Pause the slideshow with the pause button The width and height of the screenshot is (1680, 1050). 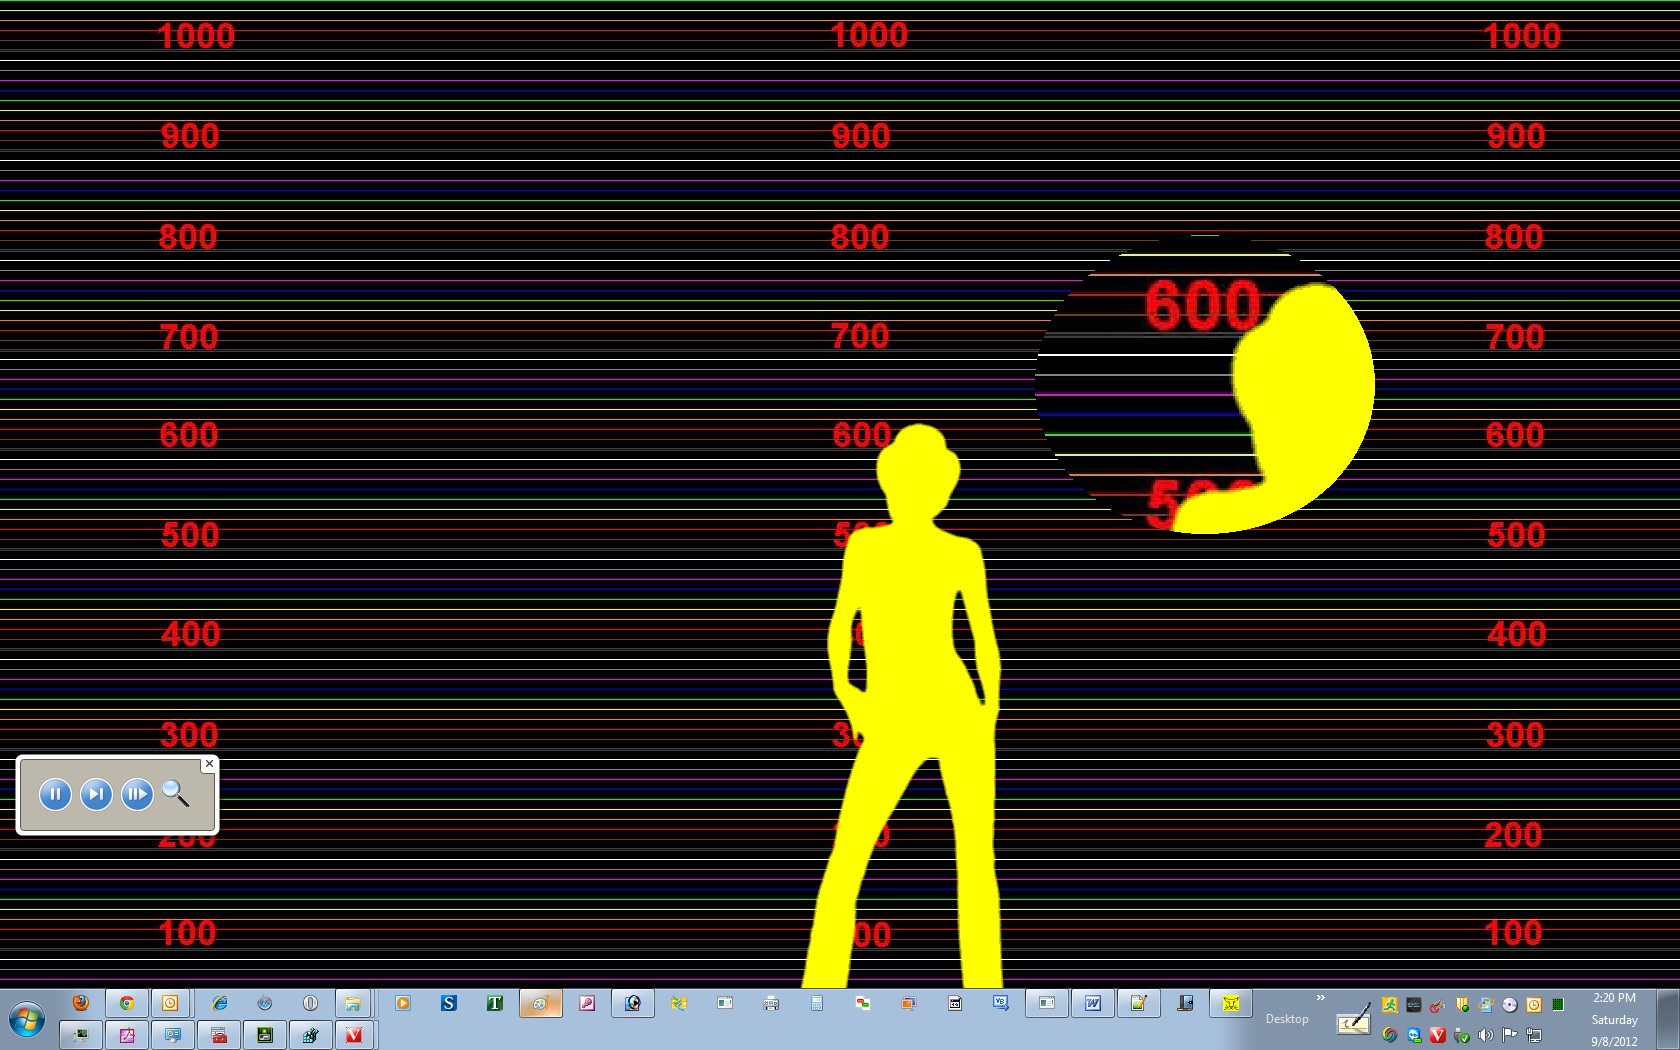(x=55, y=794)
